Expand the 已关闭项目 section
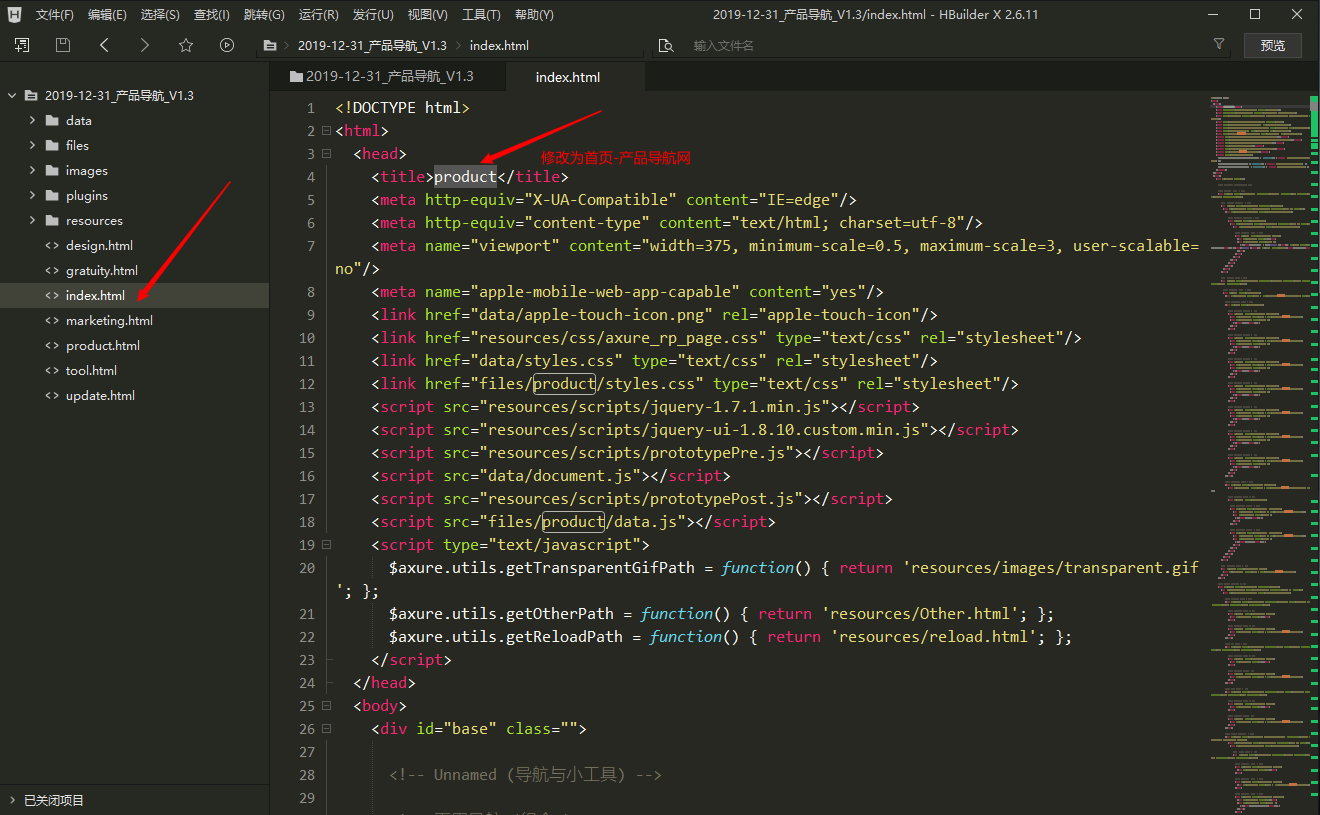 pyautogui.click(x=12, y=800)
